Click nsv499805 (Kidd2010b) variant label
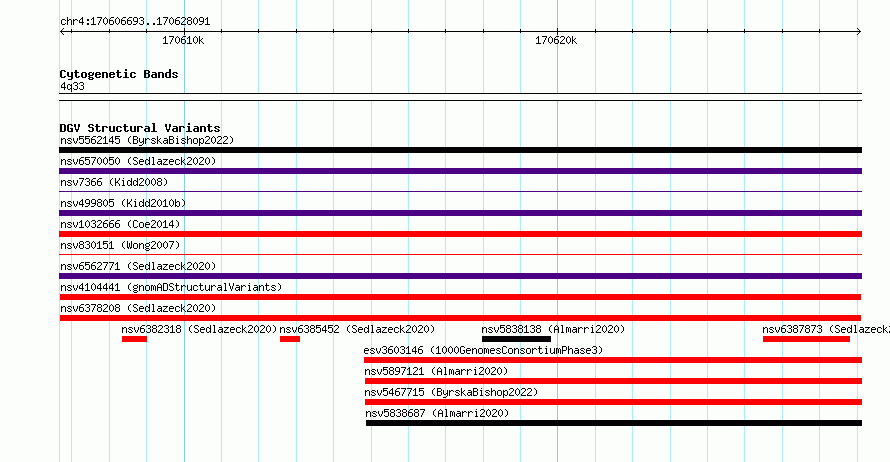Image resolution: width=890 pixels, height=462 pixels. tap(123, 203)
